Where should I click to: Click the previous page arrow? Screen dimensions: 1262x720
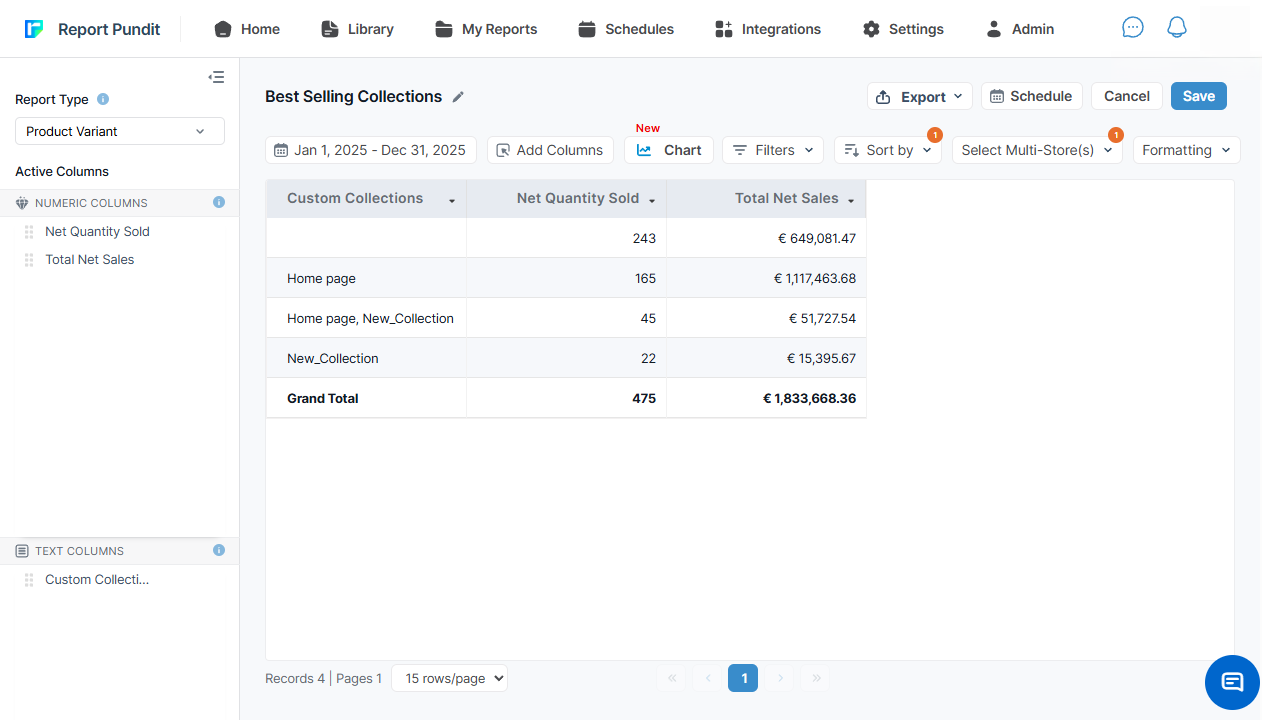tap(708, 678)
